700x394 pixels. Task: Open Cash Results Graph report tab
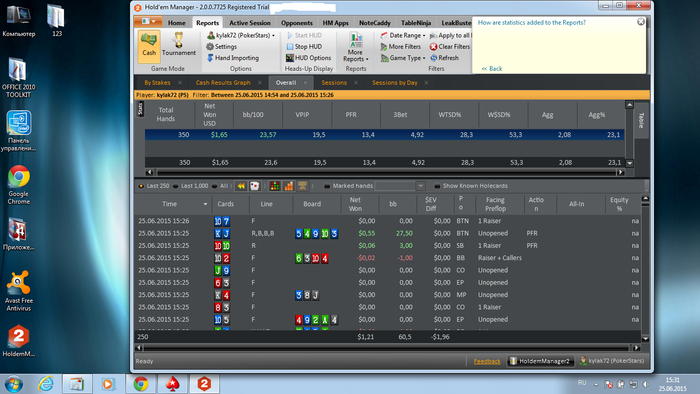[x=223, y=83]
